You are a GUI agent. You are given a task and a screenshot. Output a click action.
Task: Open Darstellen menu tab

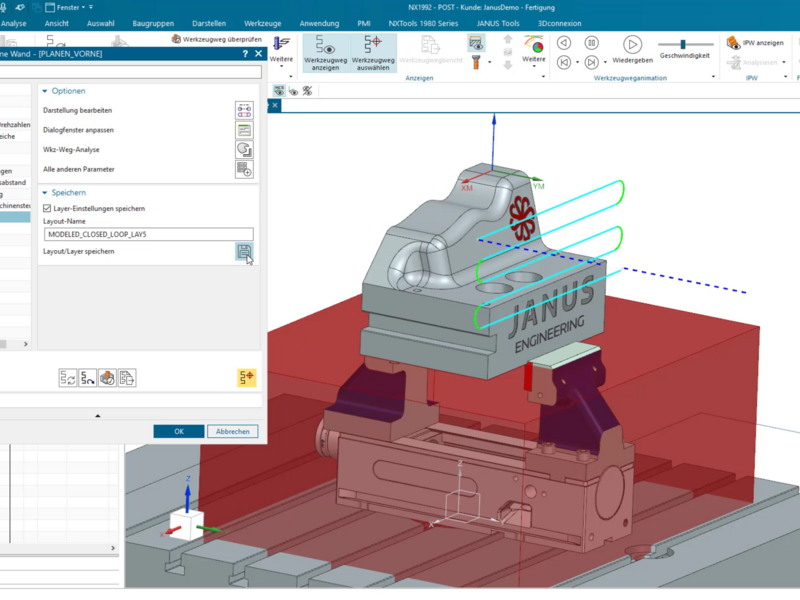(x=209, y=23)
